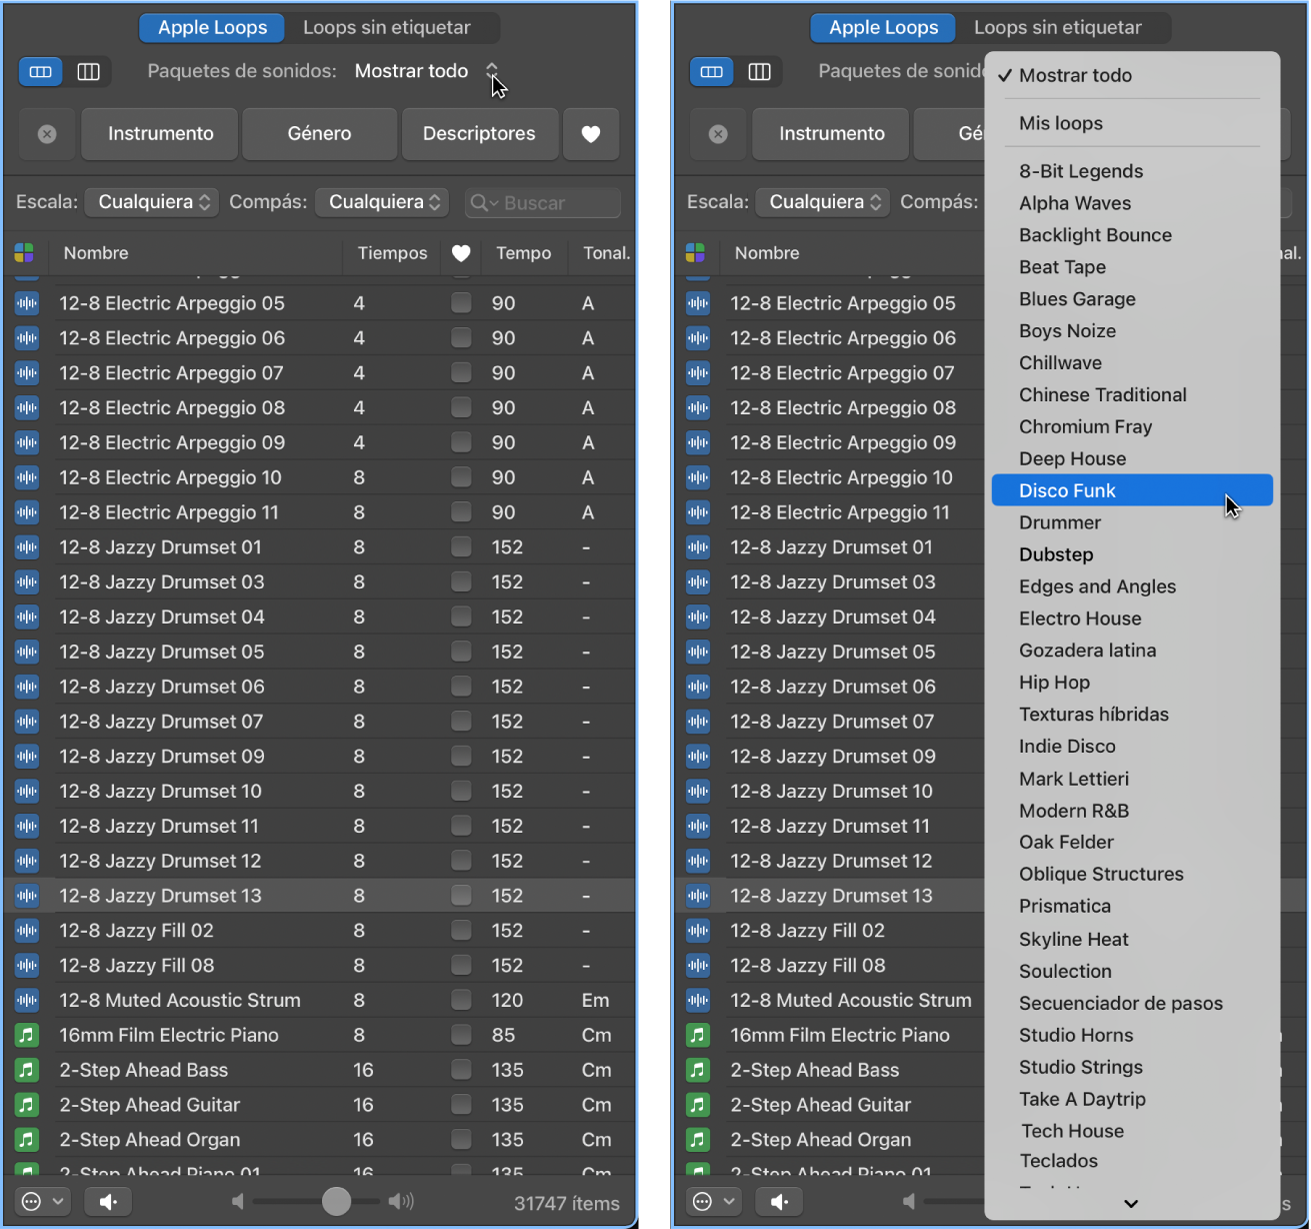Click the loop type color icon in the right panel header
The image size is (1311, 1229).
pyautogui.click(x=696, y=253)
